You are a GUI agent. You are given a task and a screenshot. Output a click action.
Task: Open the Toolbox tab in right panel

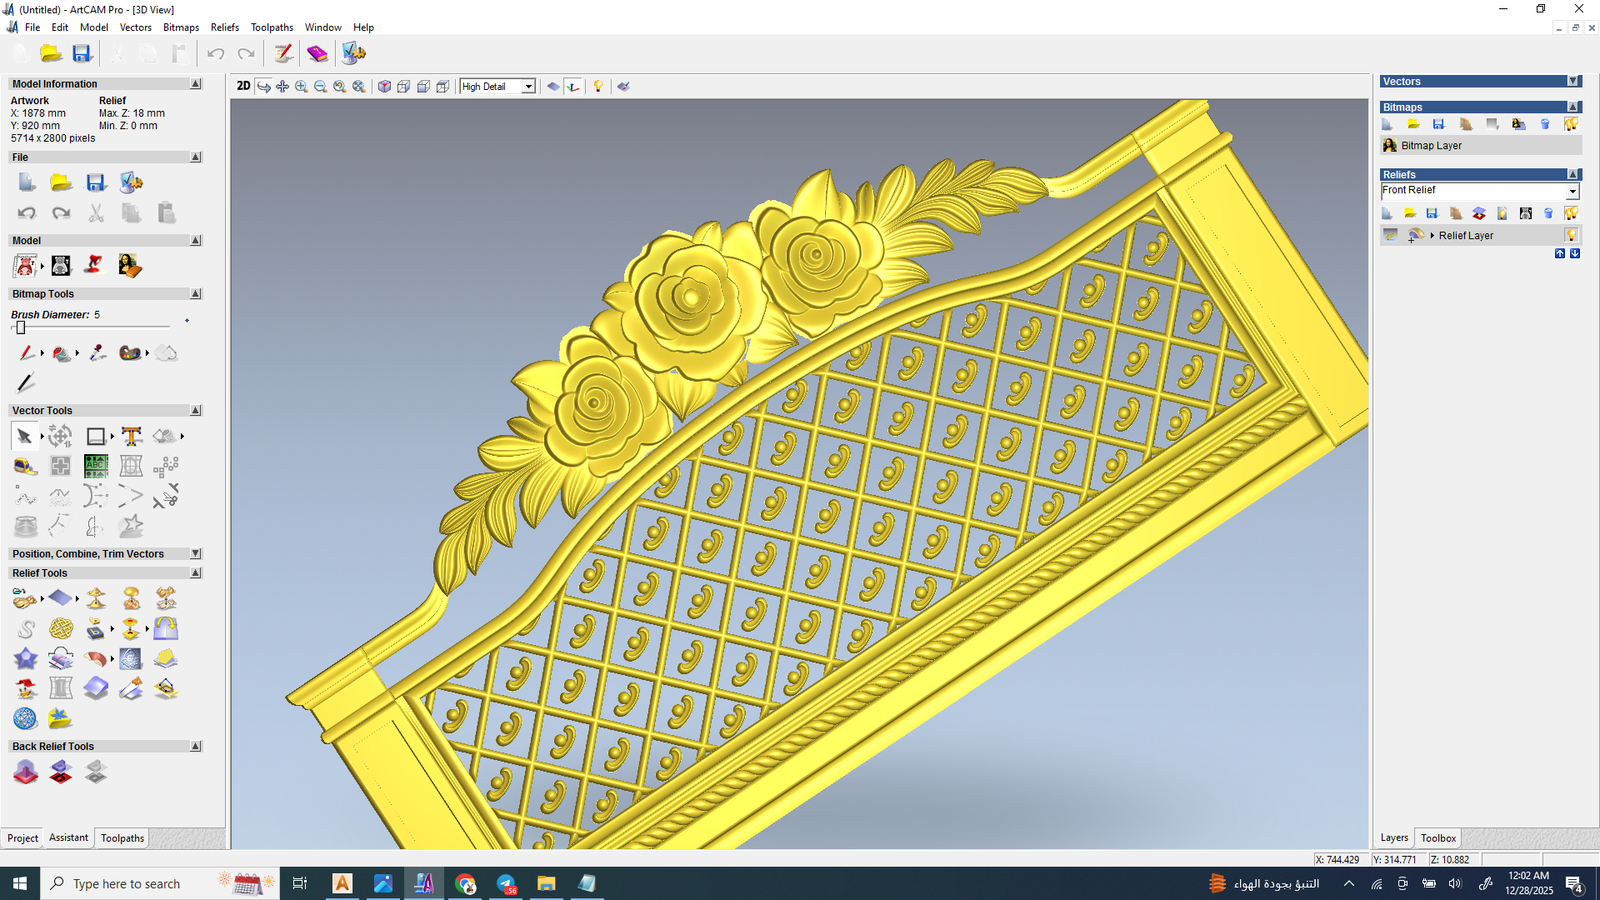click(x=1438, y=838)
